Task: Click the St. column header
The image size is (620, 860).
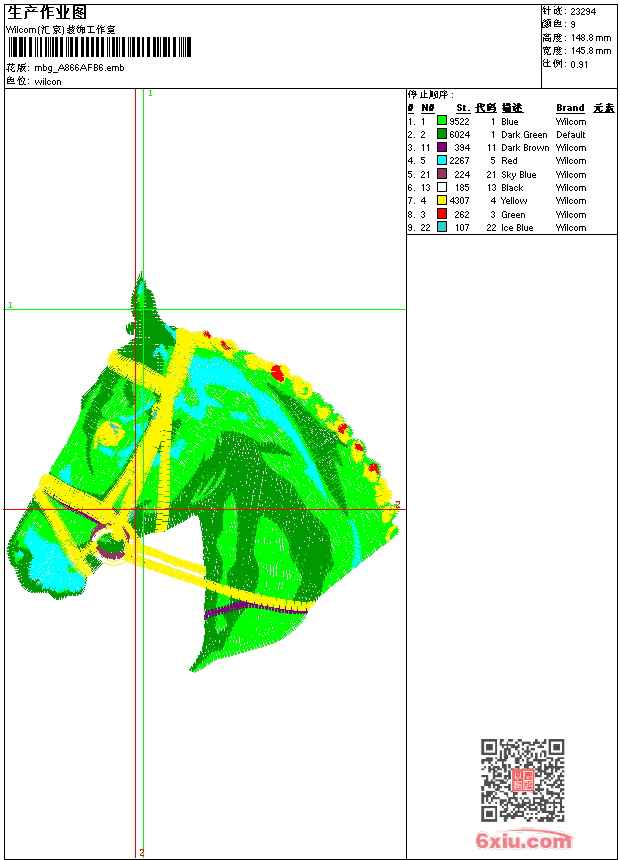Action: pos(462,108)
